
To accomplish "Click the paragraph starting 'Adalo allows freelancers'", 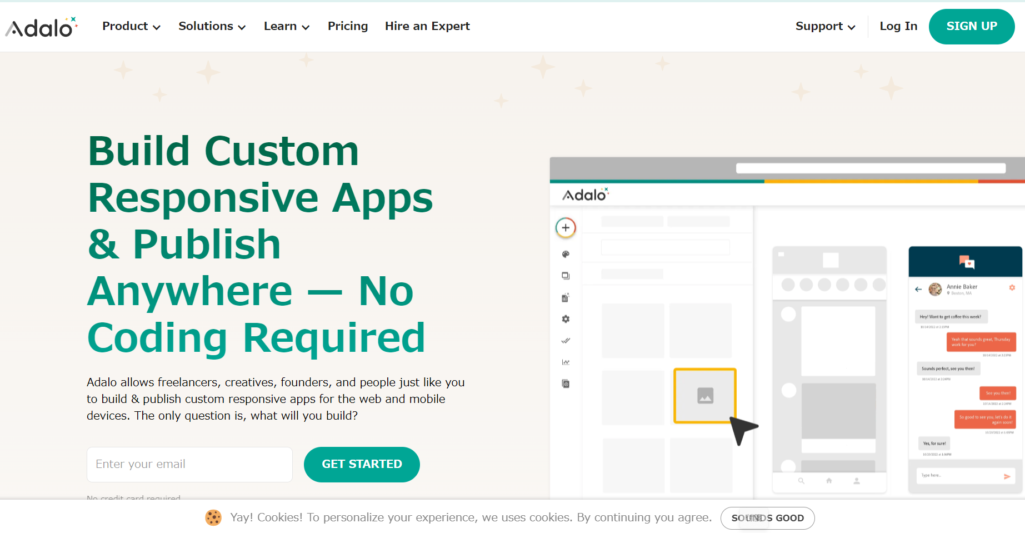I will [x=276, y=399].
